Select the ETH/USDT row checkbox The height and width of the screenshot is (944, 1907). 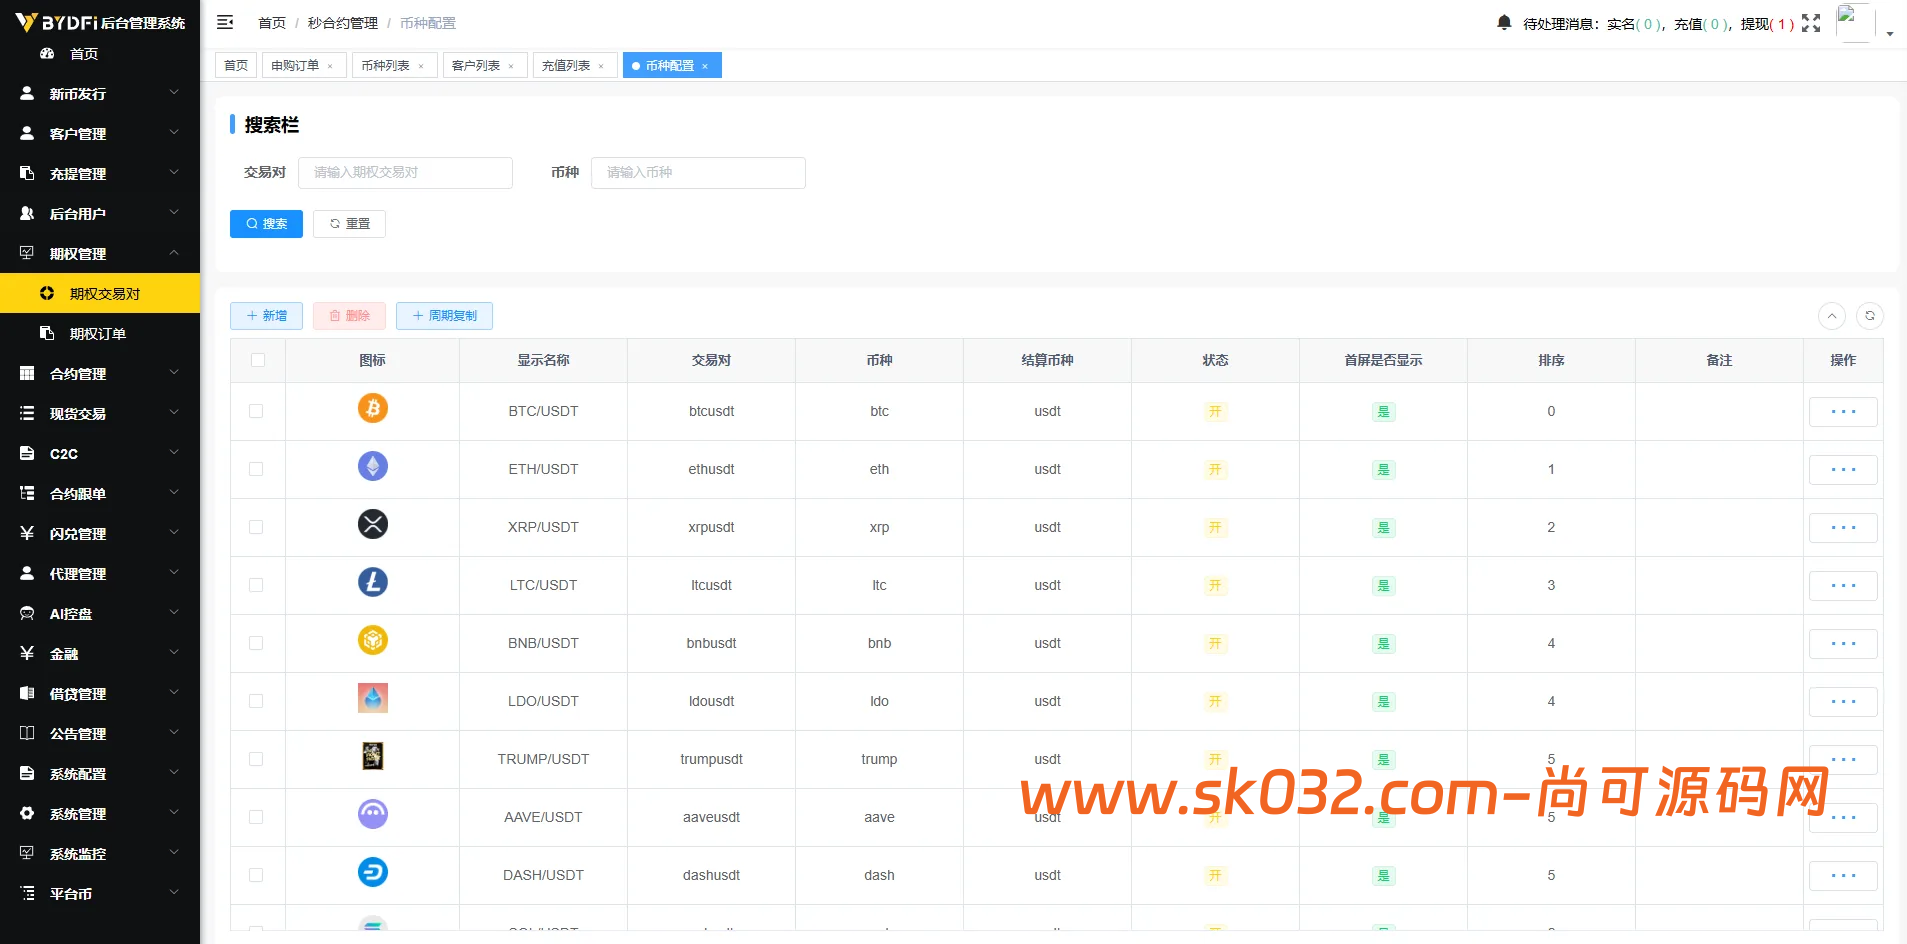256,469
